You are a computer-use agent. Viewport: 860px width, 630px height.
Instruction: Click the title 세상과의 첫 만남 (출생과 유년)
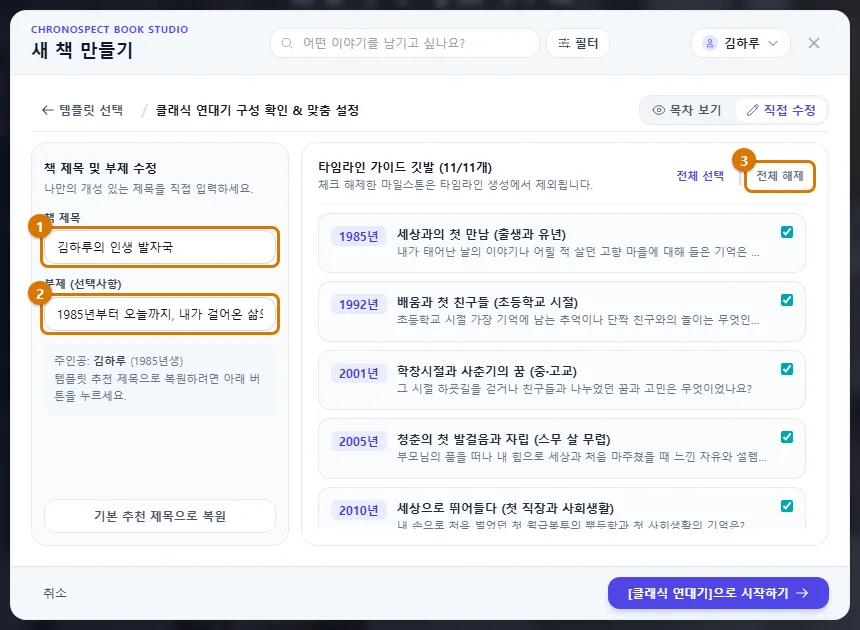(481, 234)
